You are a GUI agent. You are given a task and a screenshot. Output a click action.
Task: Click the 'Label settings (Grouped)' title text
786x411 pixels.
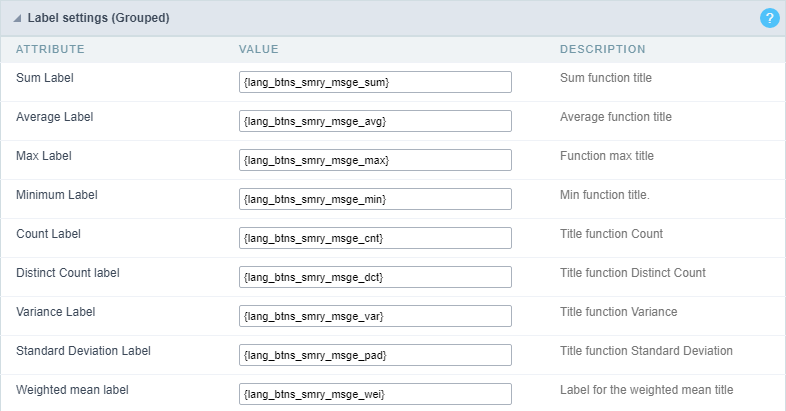click(x=98, y=18)
